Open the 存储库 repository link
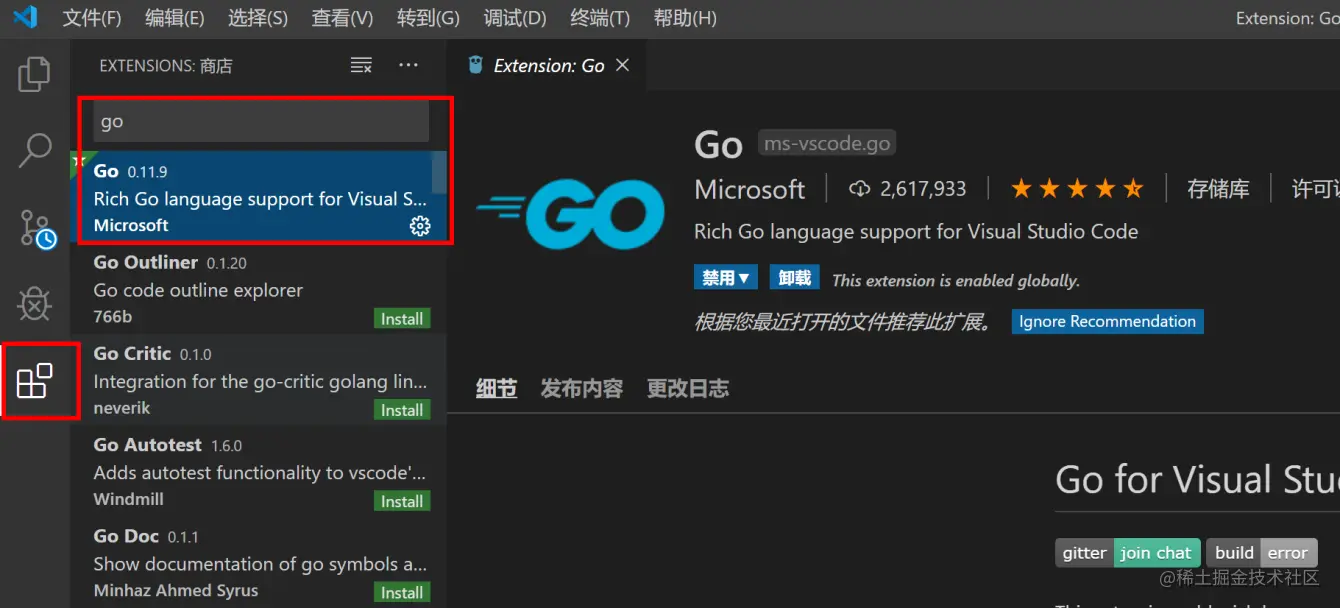This screenshot has width=1340, height=608. coord(1218,189)
